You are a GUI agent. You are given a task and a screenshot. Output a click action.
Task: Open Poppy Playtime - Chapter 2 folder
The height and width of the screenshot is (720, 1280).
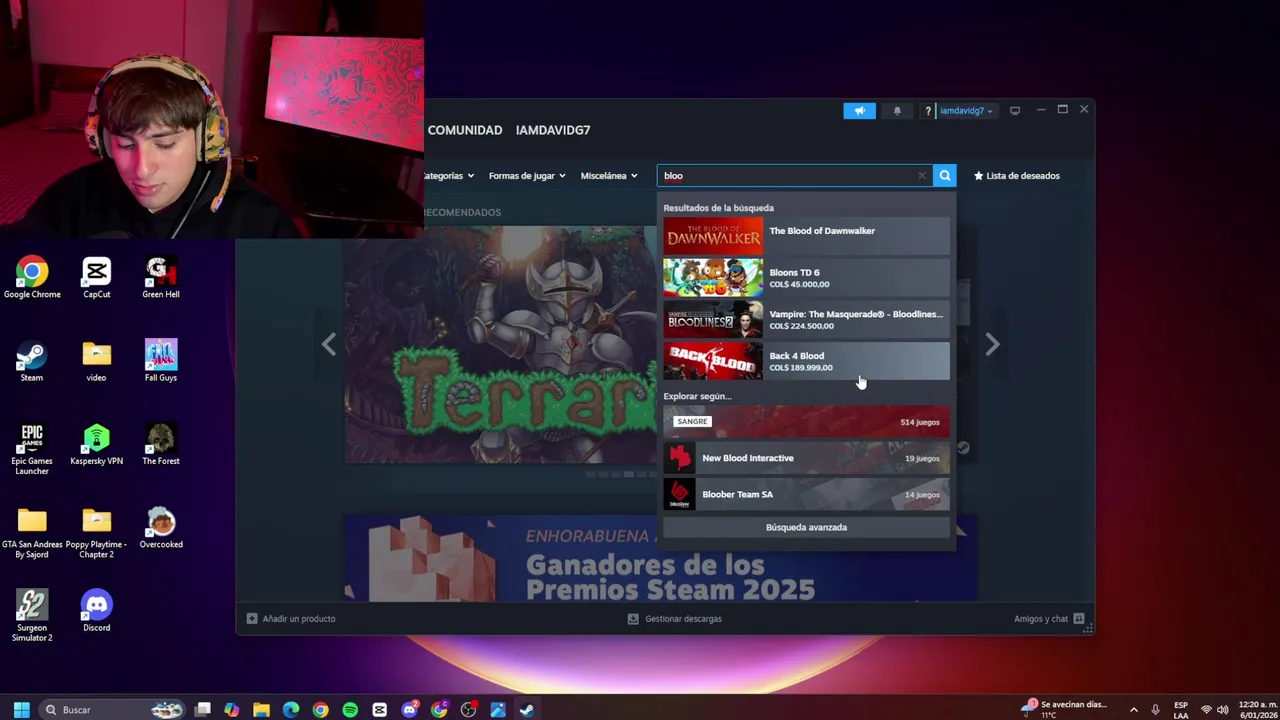tap(97, 533)
